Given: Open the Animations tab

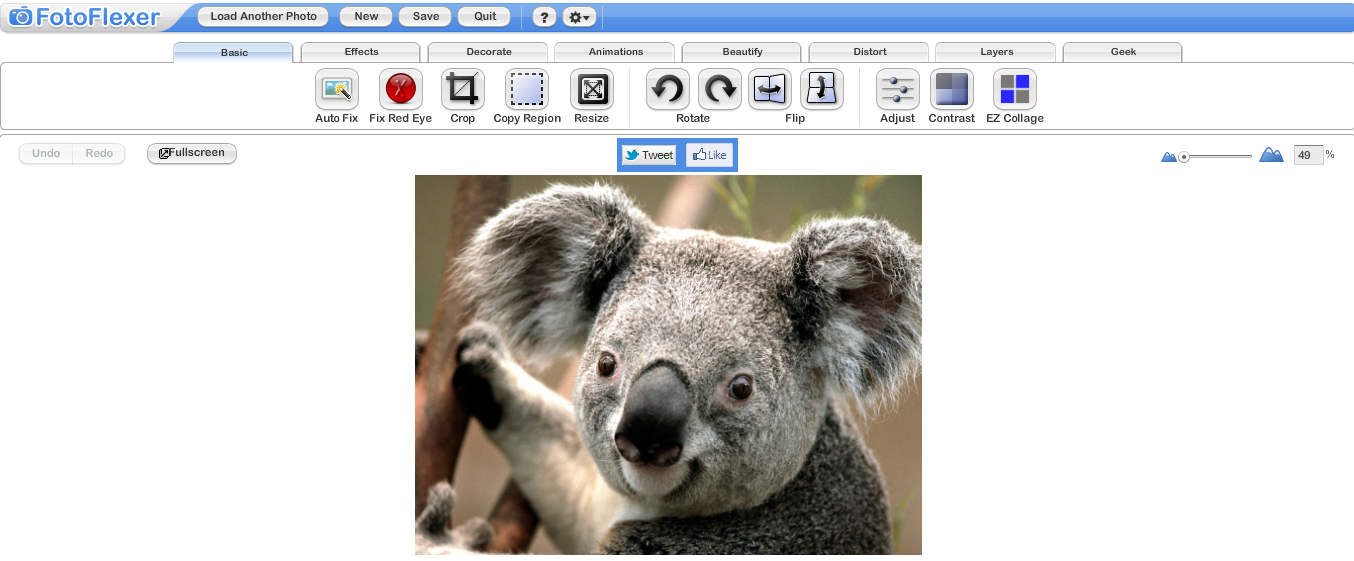Looking at the screenshot, I should pos(615,52).
